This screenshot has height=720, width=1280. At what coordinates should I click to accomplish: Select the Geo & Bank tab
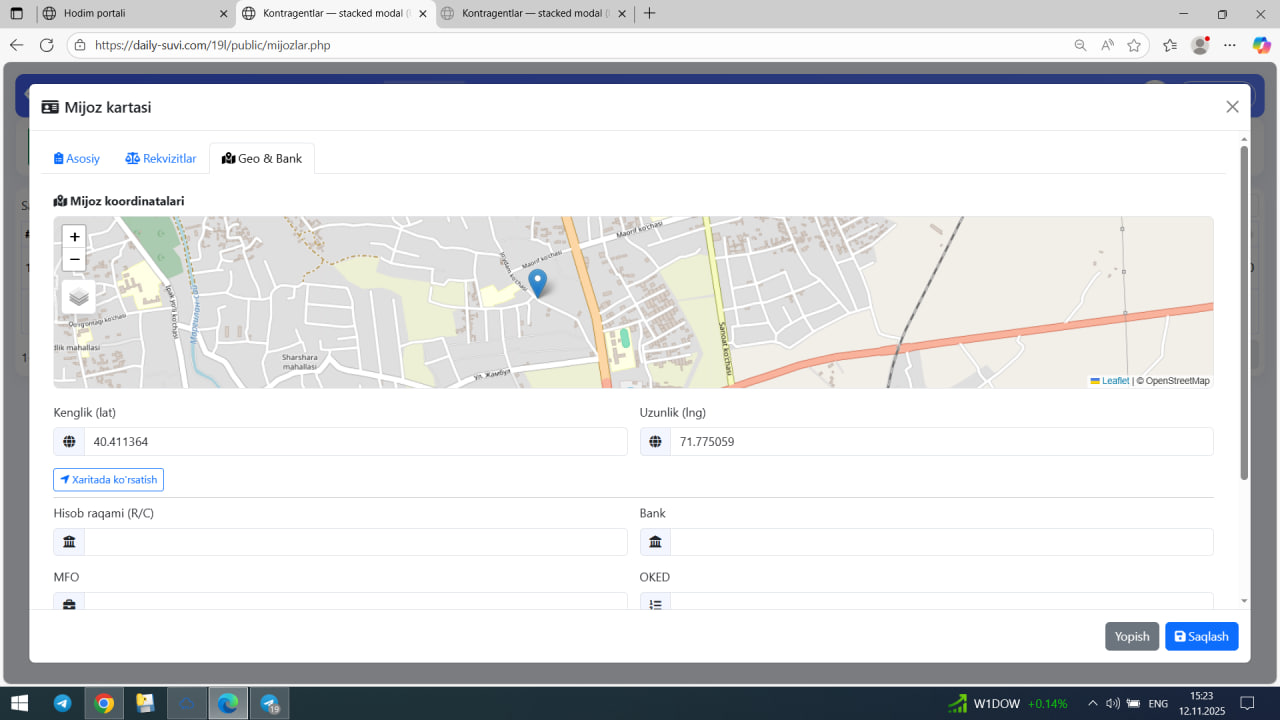(x=262, y=158)
